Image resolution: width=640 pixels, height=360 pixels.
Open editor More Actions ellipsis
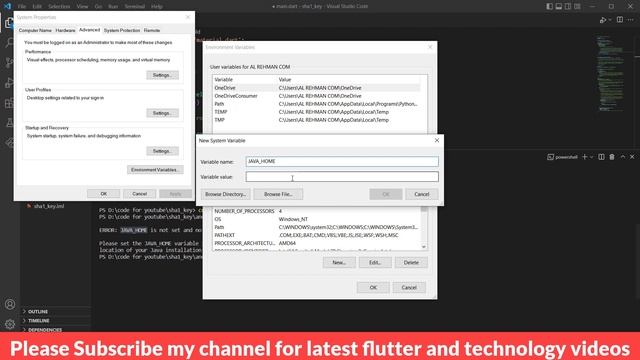click(x=631, y=20)
